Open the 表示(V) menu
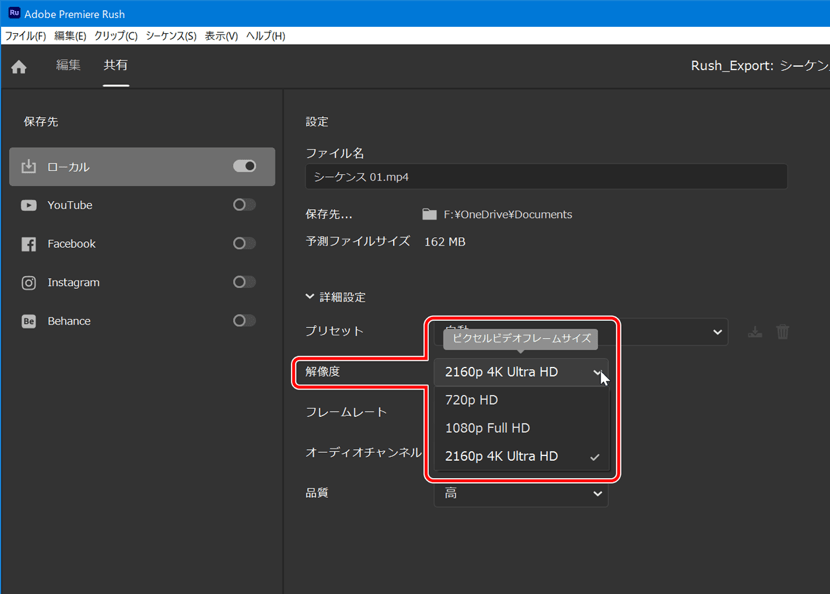Image resolution: width=830 pixels, height=594 pixels. 221,36
